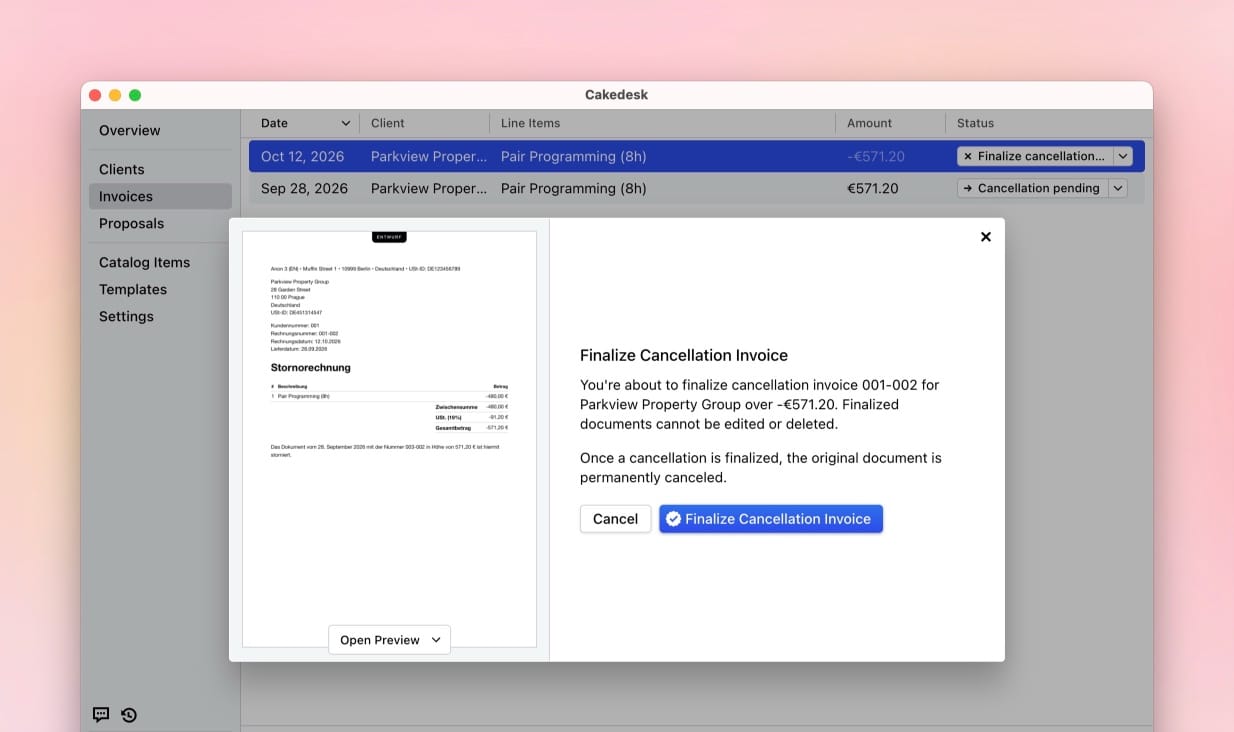Click Pair Programming (8h) in Sep 28 row
This screenshot has height=732, width=1234.
pos(573,188)
